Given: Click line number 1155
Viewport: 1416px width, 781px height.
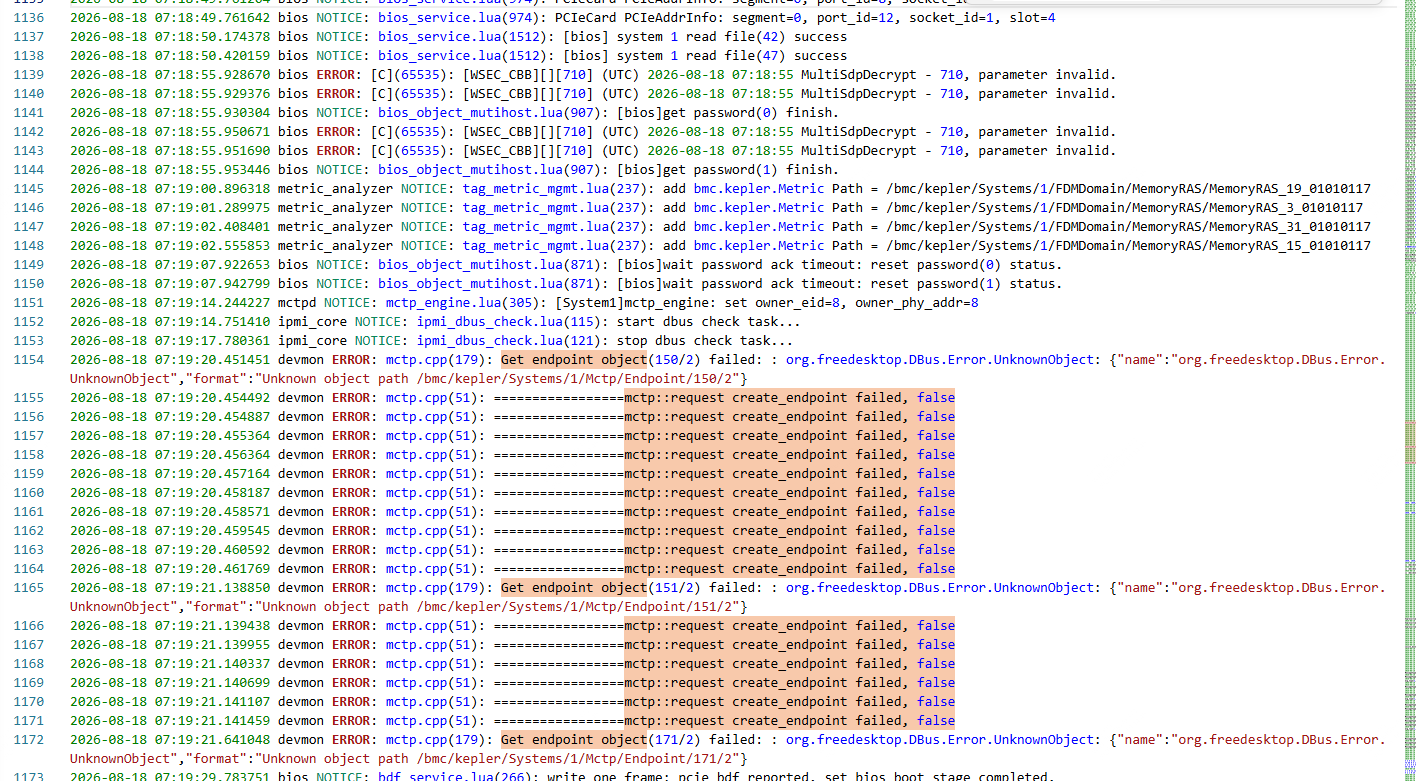Looking at the screenshot, I should tap(29, 398).
